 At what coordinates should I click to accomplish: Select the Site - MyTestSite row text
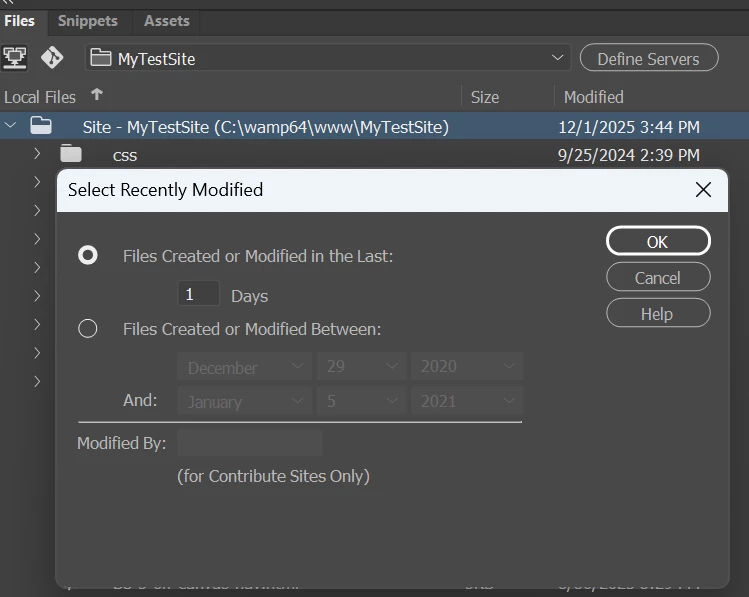click(266, 127)
